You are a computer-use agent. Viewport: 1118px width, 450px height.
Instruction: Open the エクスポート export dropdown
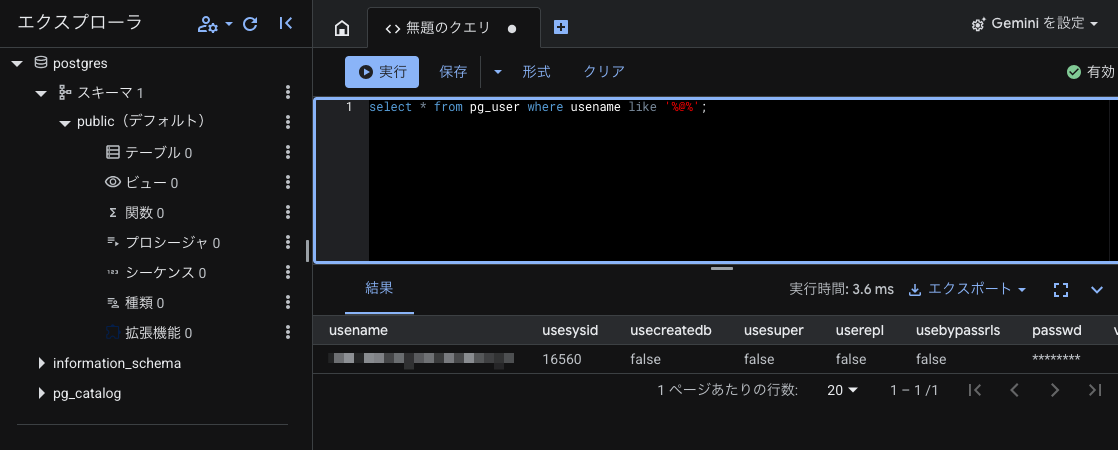click(968, 289)
